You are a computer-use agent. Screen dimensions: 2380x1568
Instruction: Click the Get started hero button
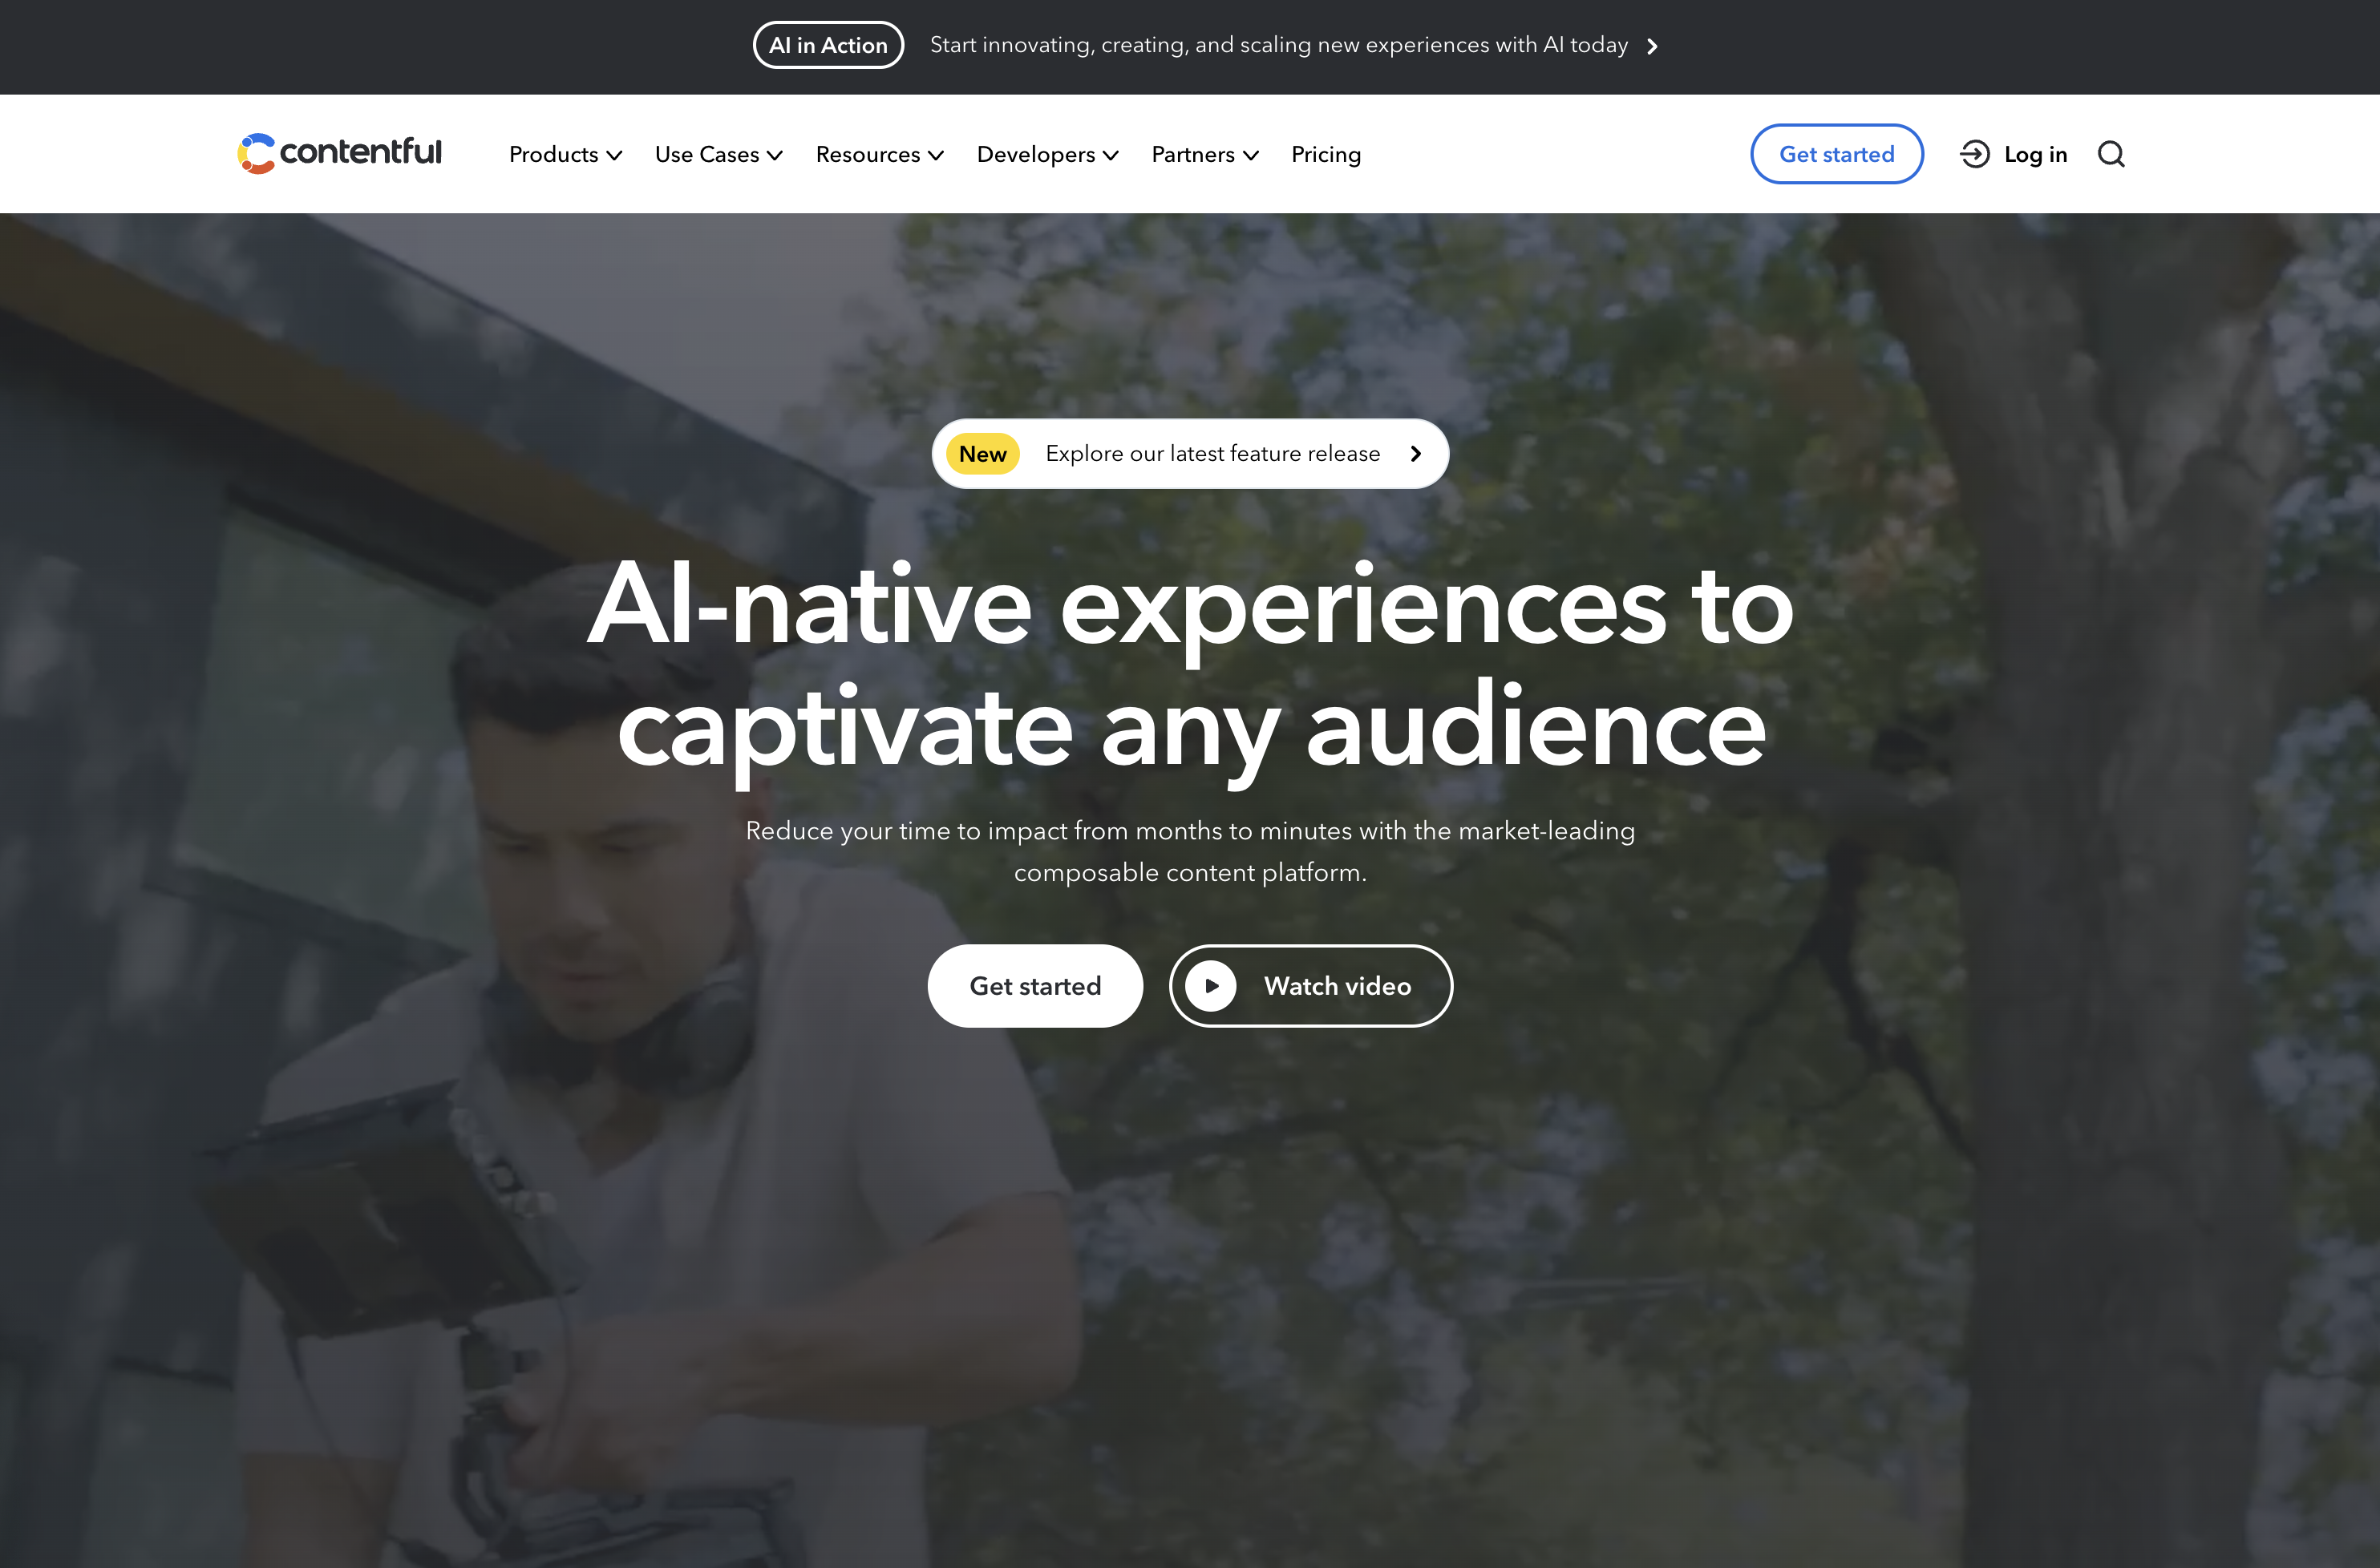1034,984
